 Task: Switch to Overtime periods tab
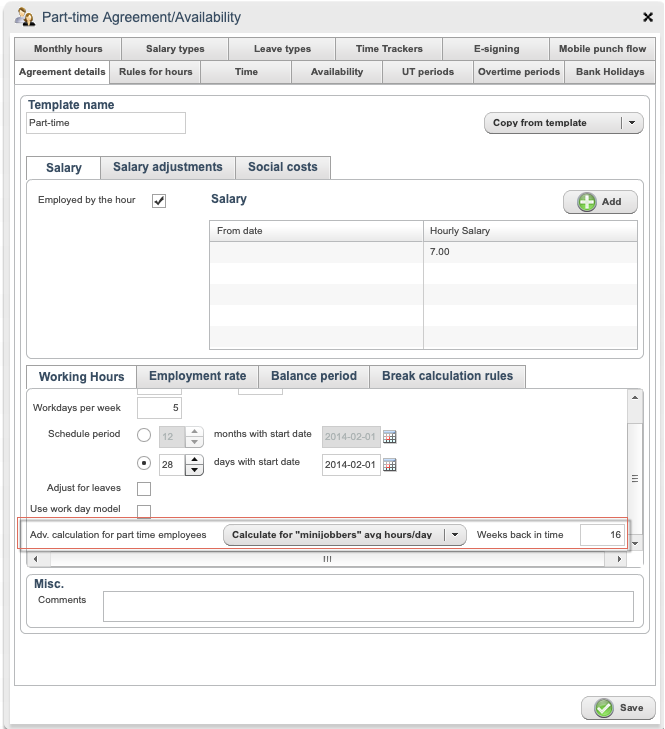pyautogui.click(x=519, y=72)
